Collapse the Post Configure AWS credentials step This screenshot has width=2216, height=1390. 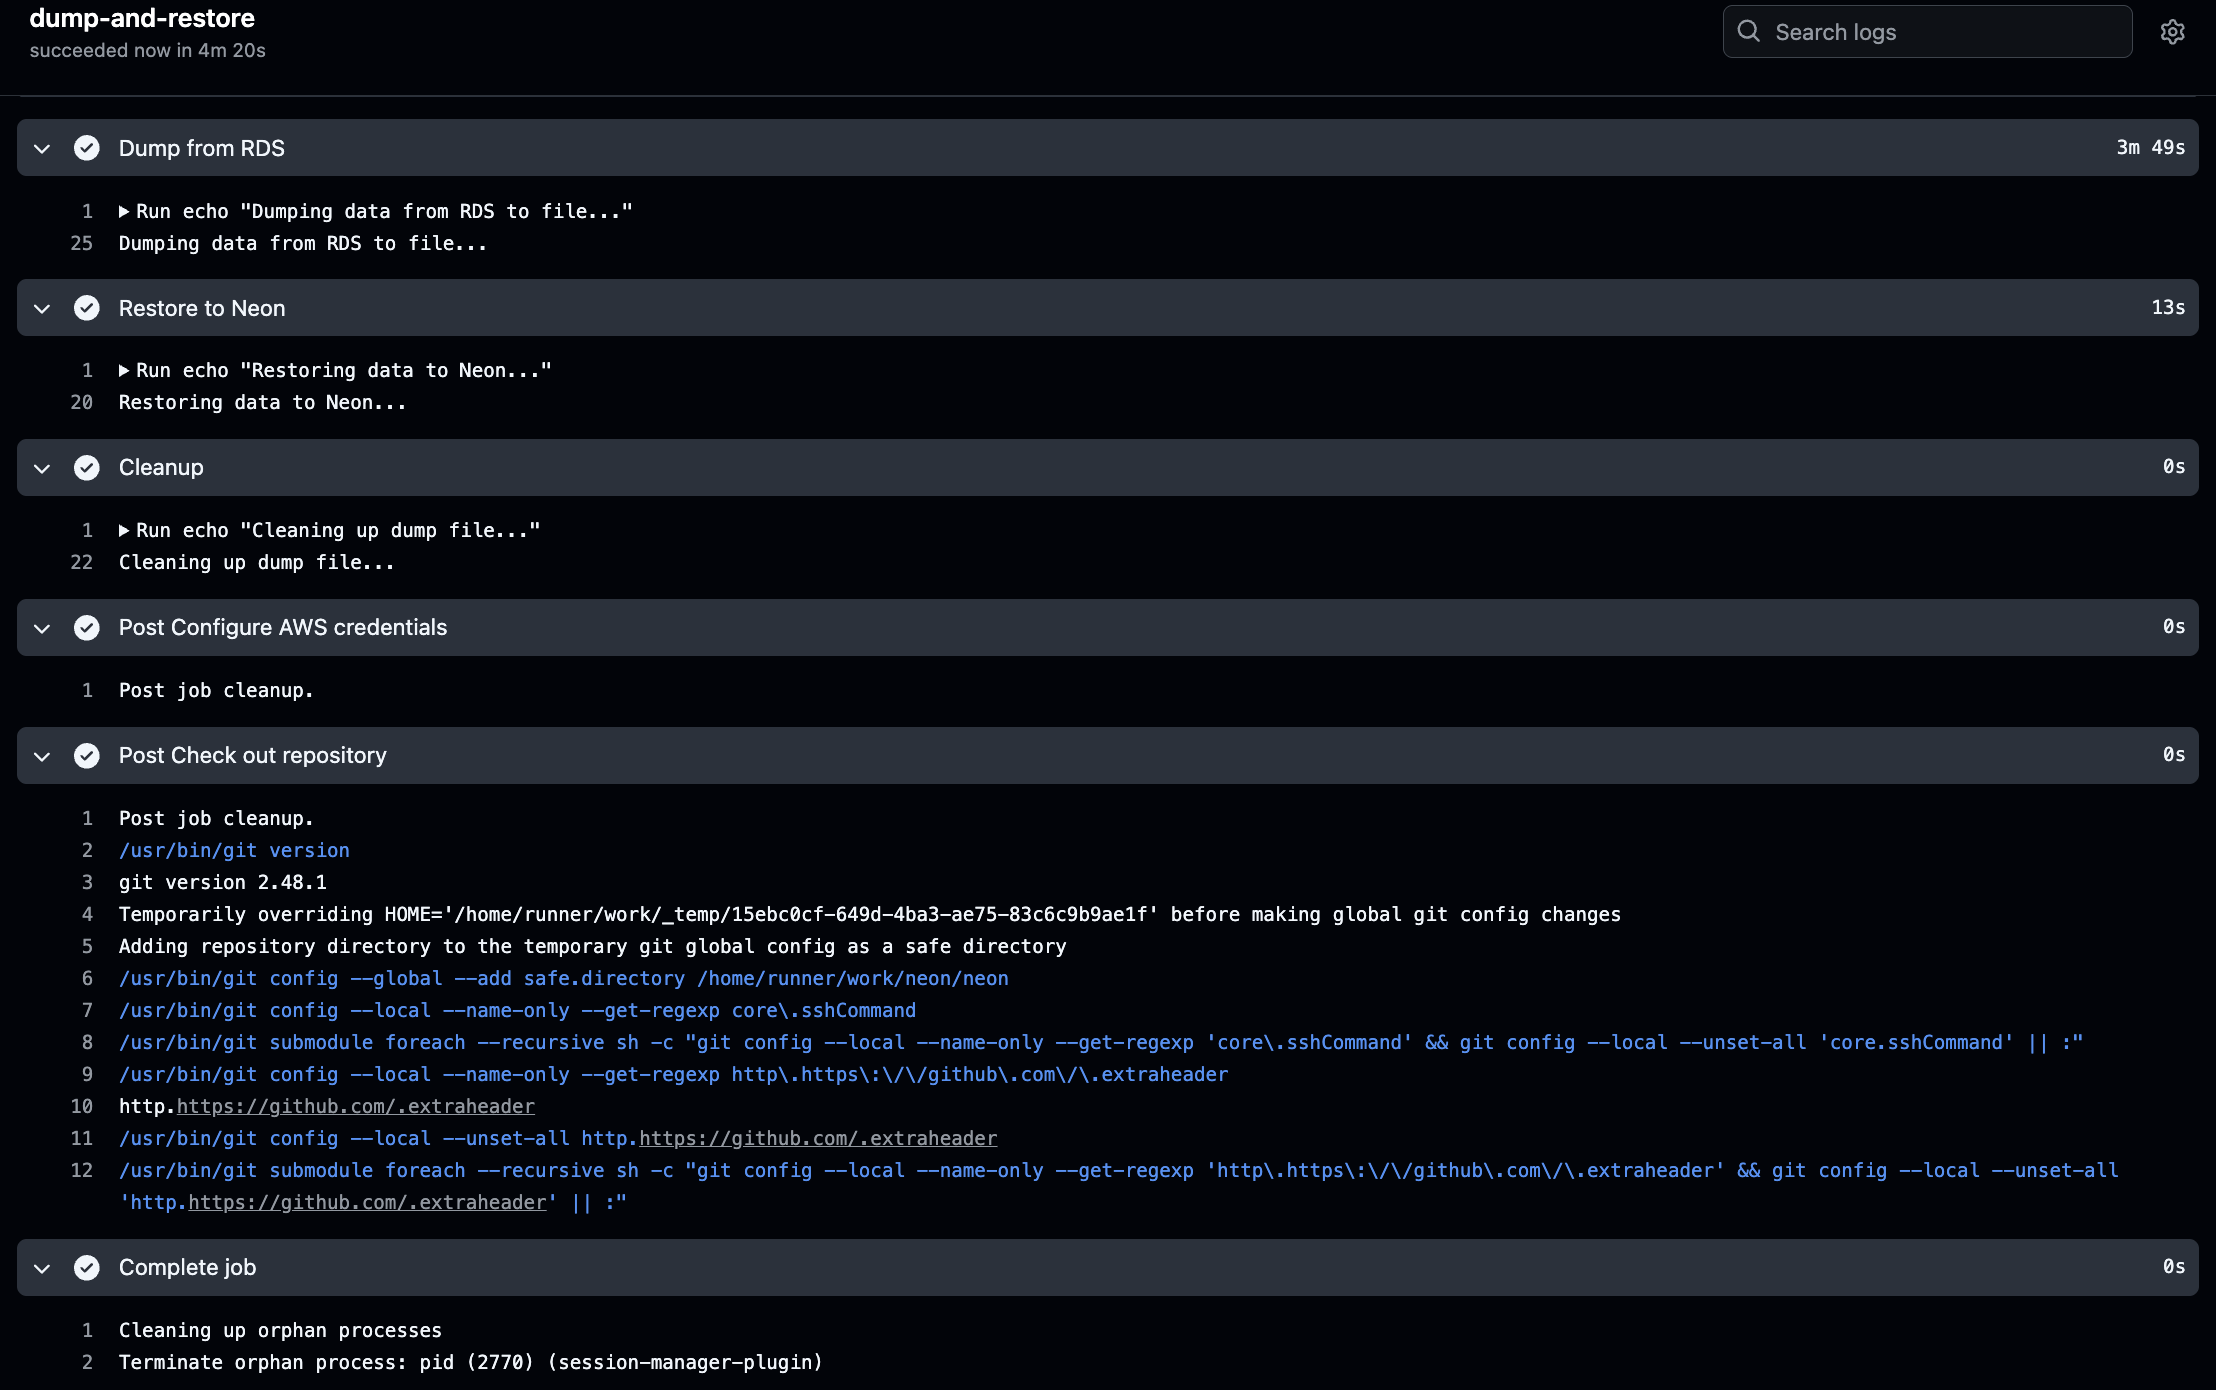(42, 628)
